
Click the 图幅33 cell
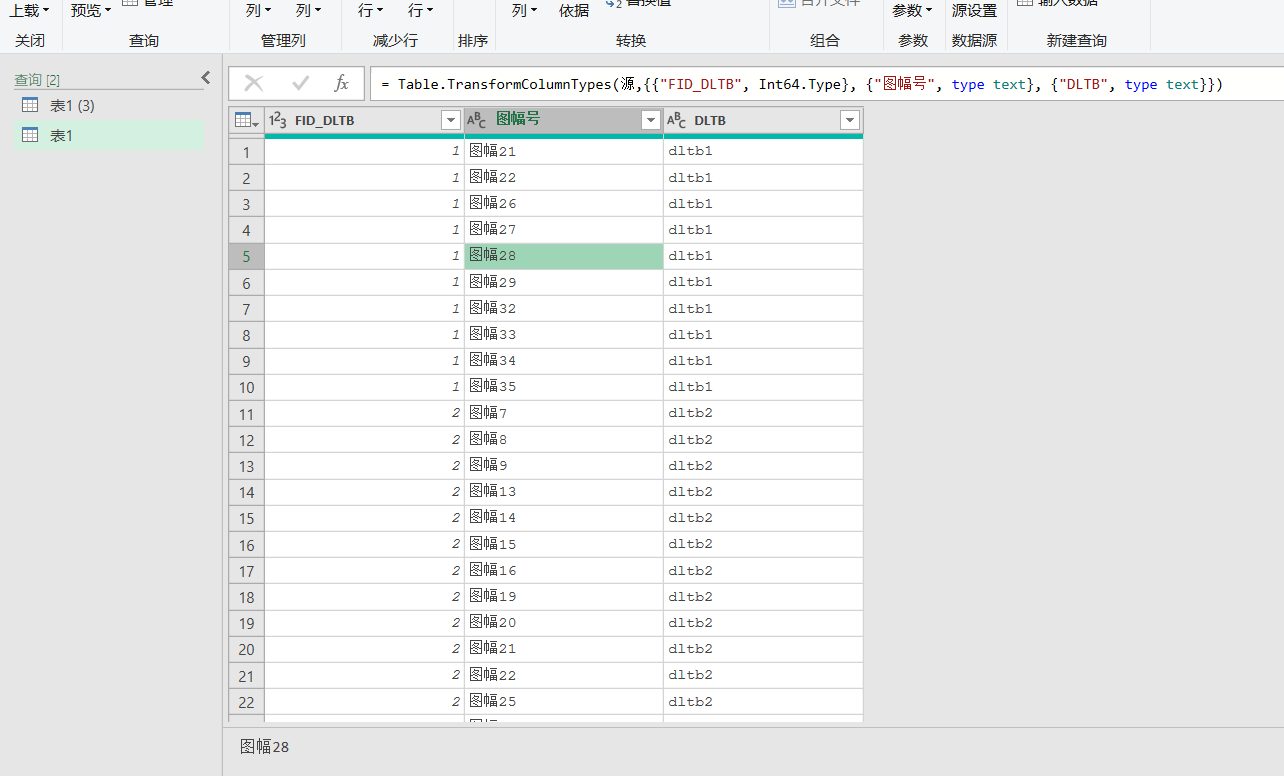pyautogui.click(x=564, y=335)
